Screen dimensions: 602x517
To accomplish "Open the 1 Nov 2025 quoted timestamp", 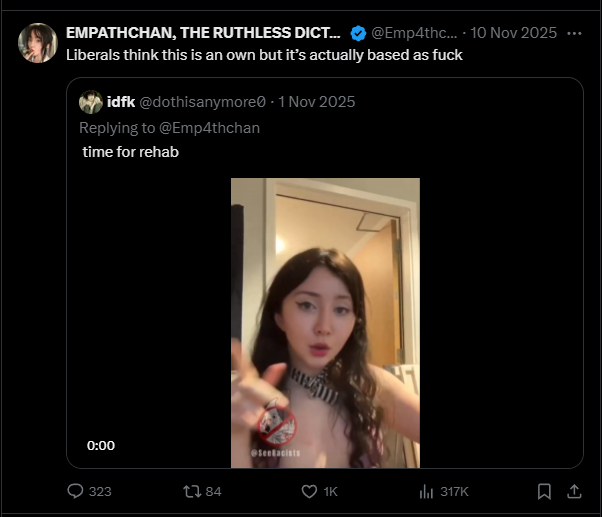I will coord(316,102).
